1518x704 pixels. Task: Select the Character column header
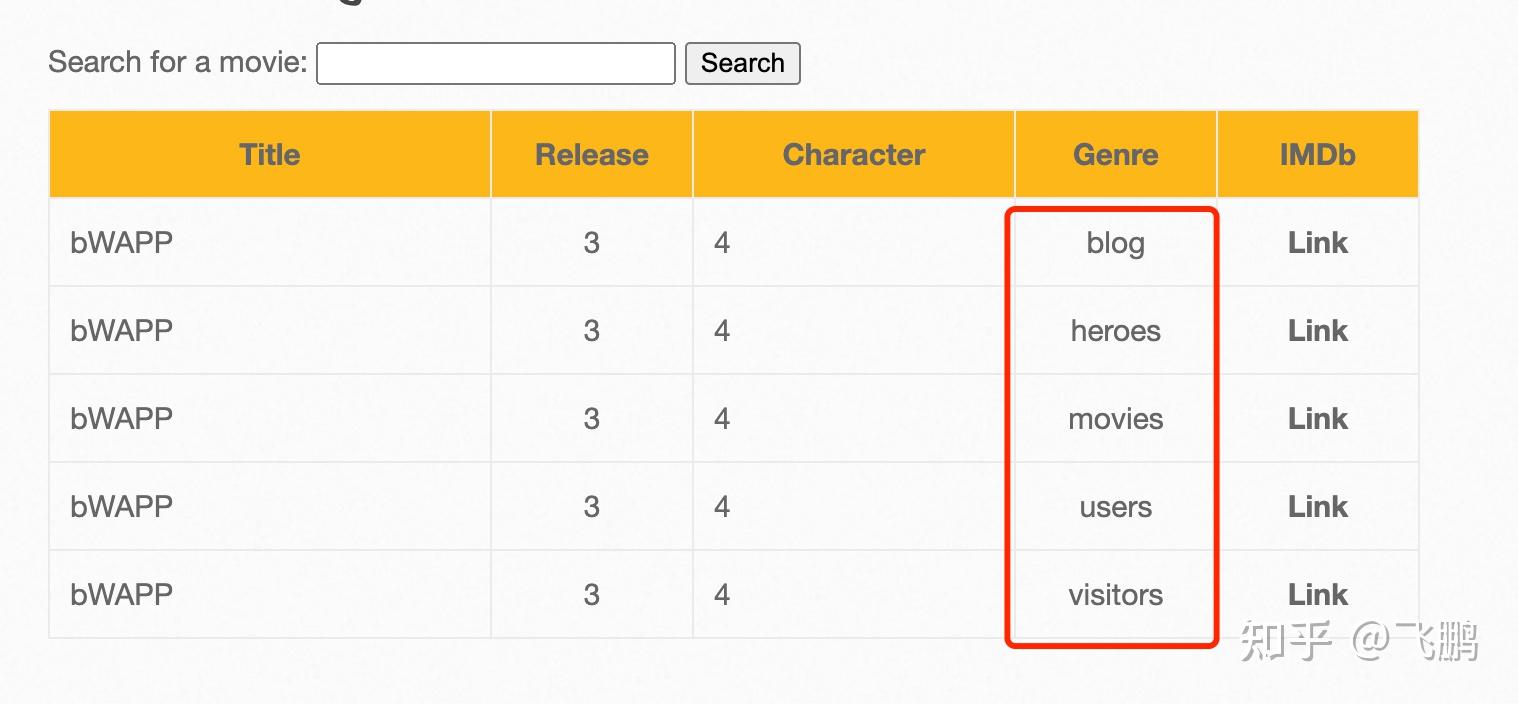tap(853, 154)
